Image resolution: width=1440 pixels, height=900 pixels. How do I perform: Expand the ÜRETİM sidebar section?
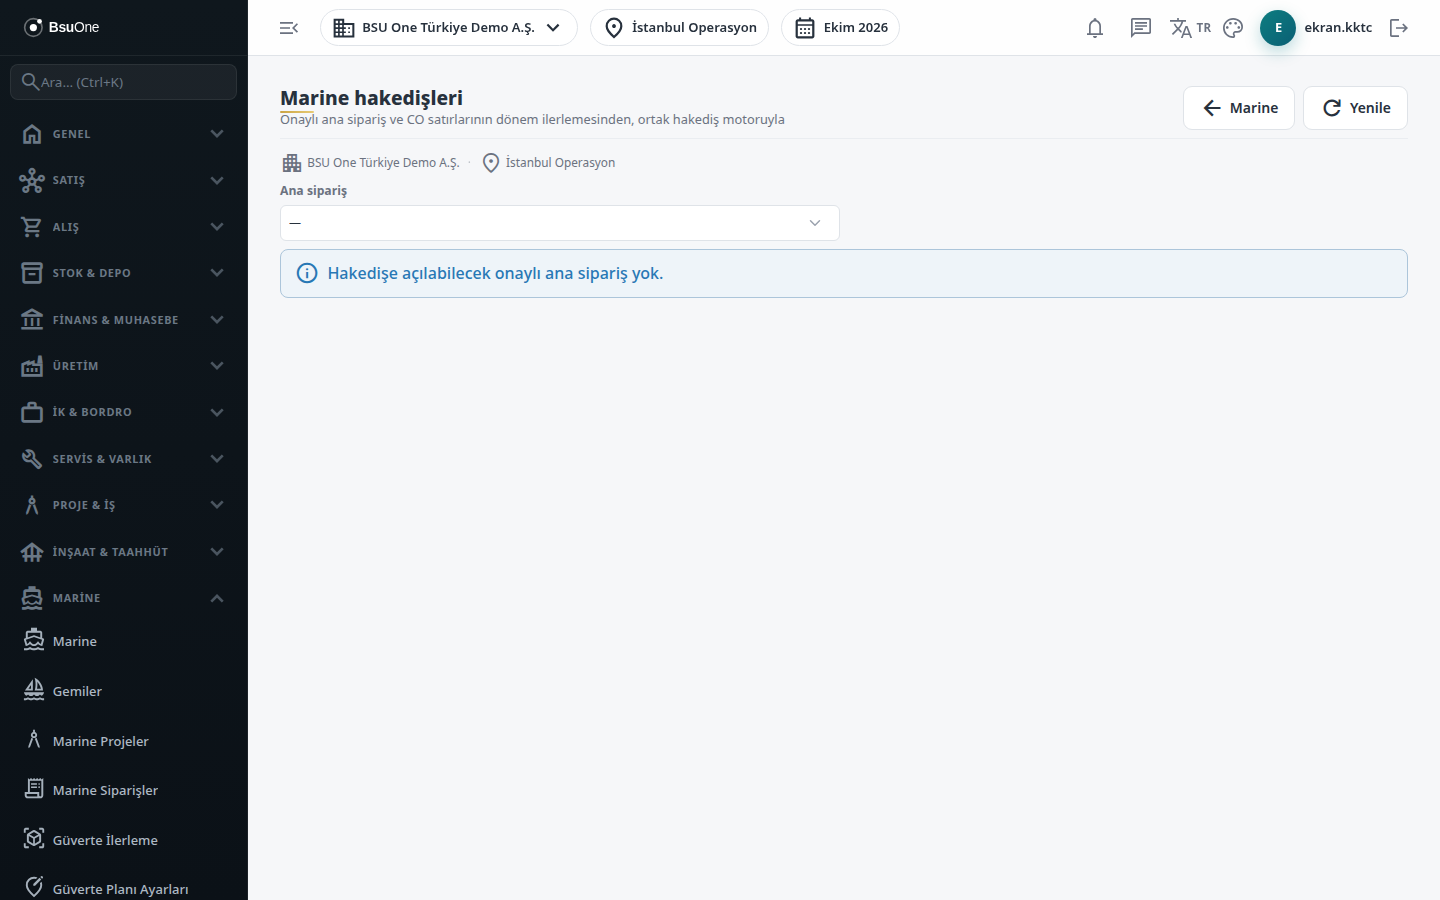[124, 366]
